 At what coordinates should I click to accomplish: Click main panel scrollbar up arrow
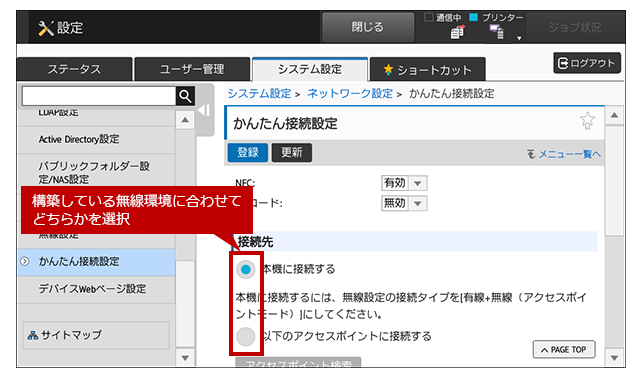tap(614, 116)
